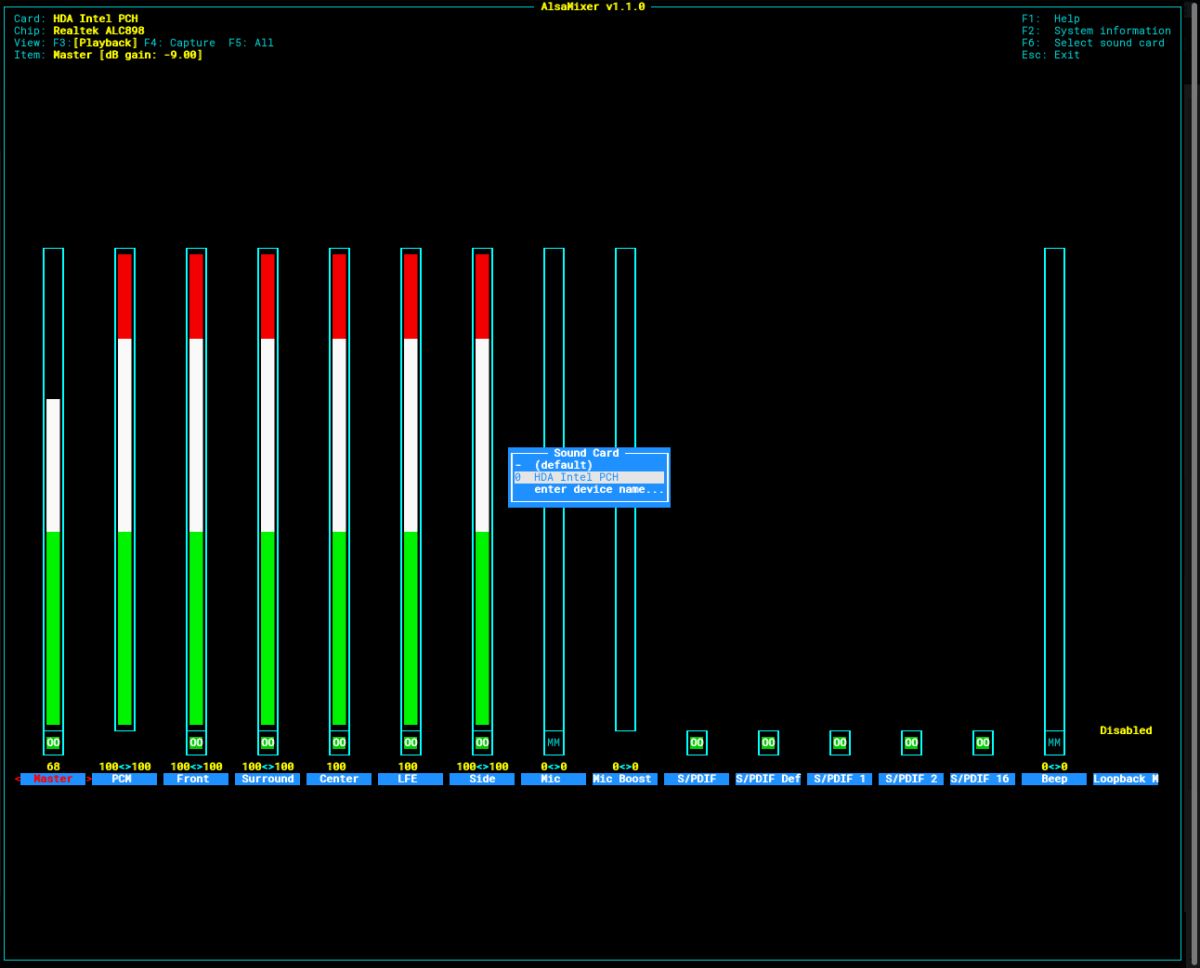Toggle mute box under the Center bar
Screen dimensions: 1200x968
click(339, 743)
